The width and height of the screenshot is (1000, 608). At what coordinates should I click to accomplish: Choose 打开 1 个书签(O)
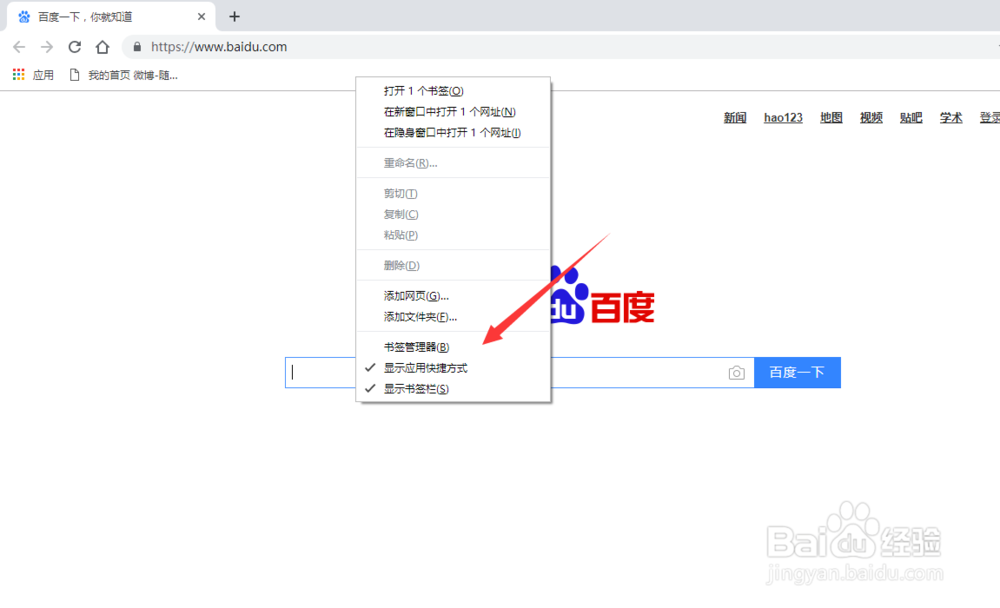[453, 91]
